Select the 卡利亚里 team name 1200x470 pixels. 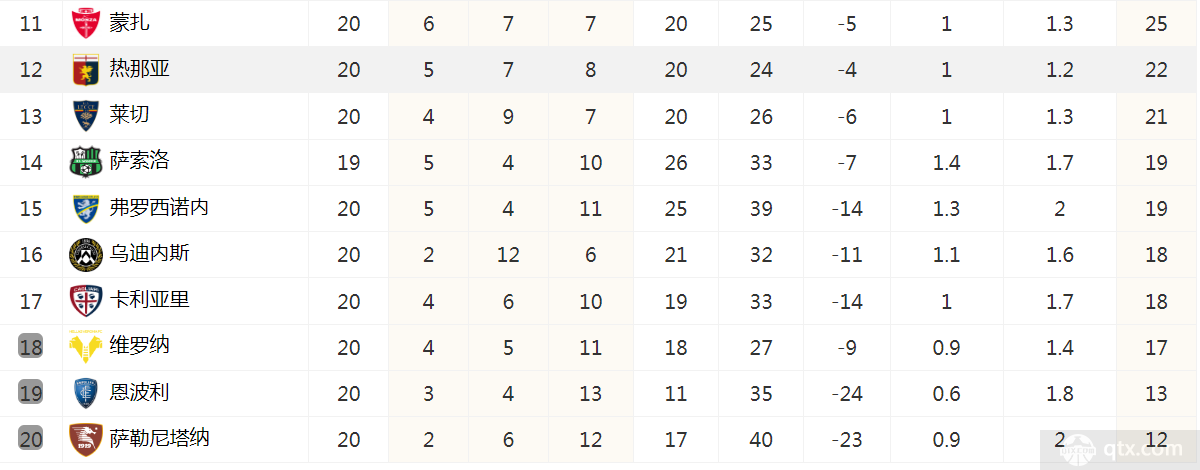pyautogui.click(x=150, y=299)
